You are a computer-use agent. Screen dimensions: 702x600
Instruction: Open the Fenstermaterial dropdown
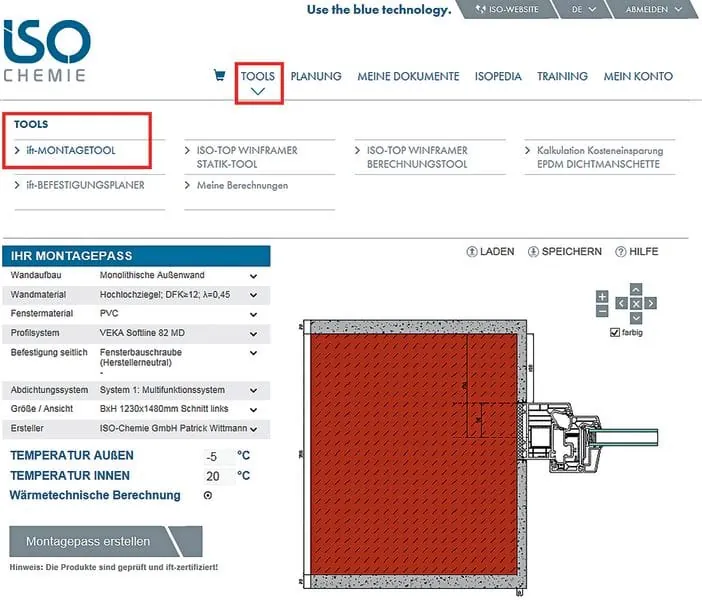click(253, 314)
